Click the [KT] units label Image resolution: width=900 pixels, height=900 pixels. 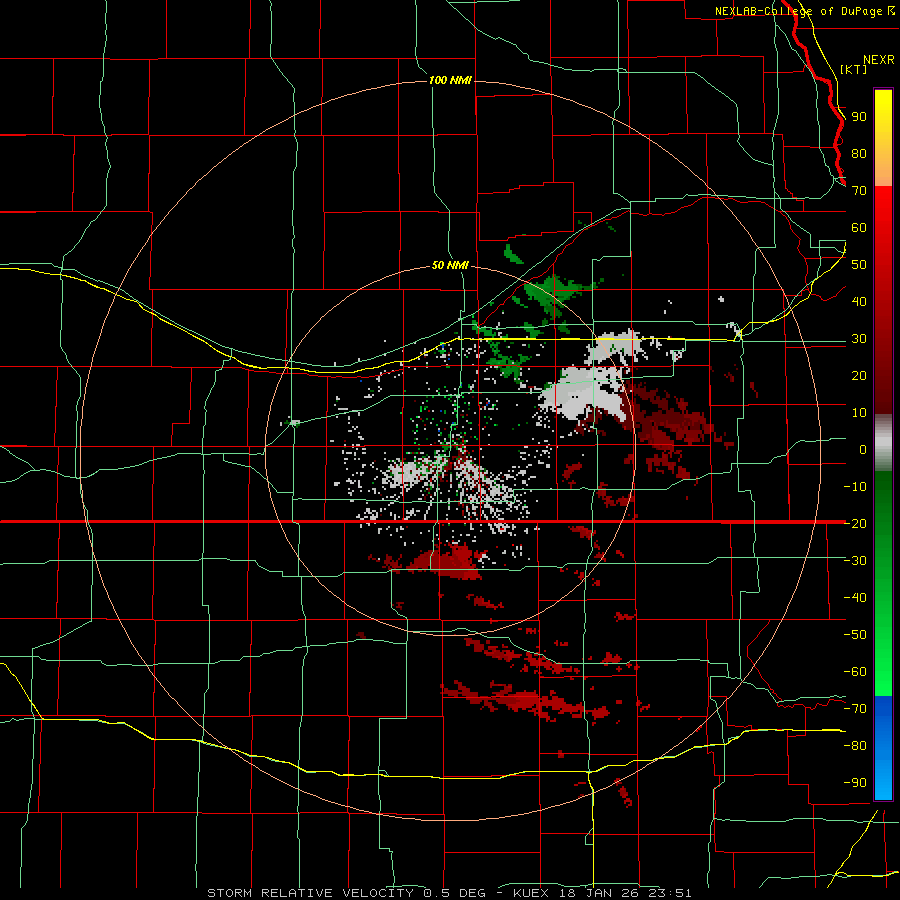coord(854,69)
